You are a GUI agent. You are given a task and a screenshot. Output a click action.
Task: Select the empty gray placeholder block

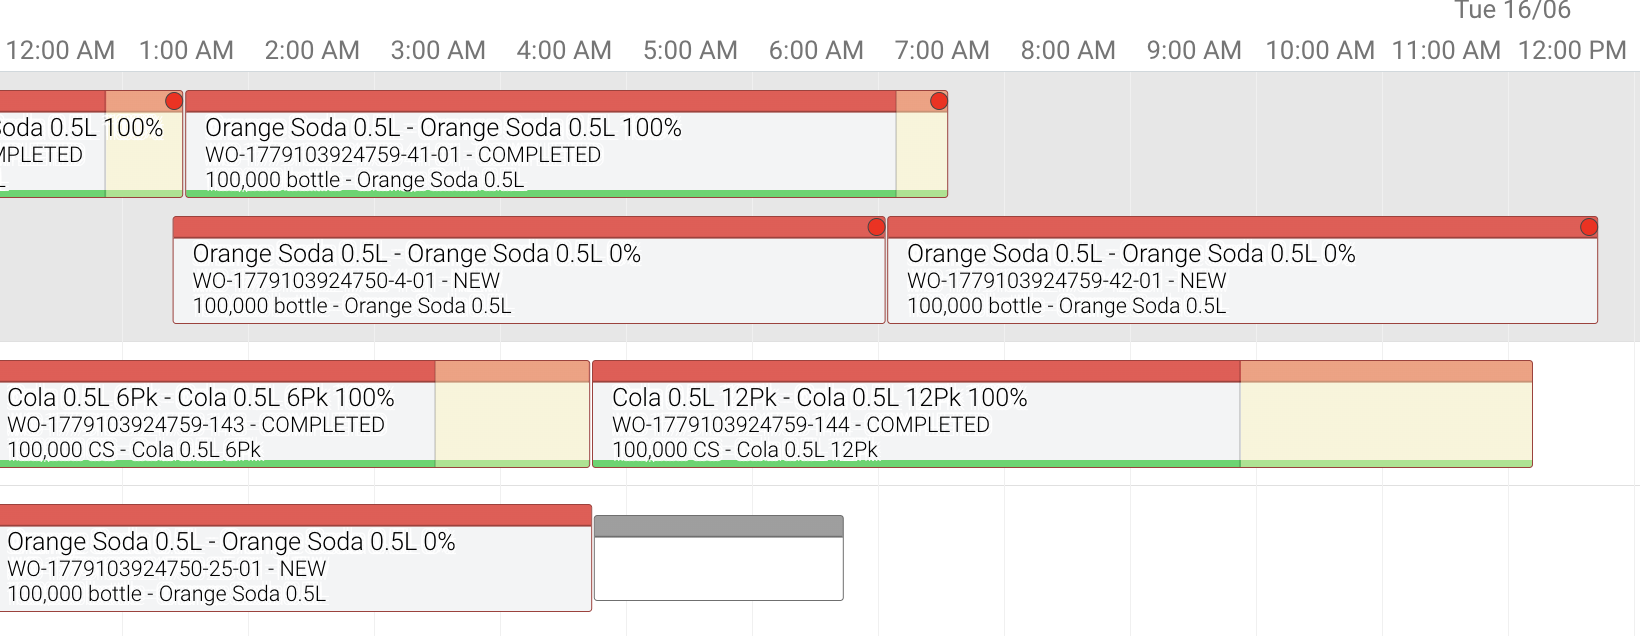718,558
